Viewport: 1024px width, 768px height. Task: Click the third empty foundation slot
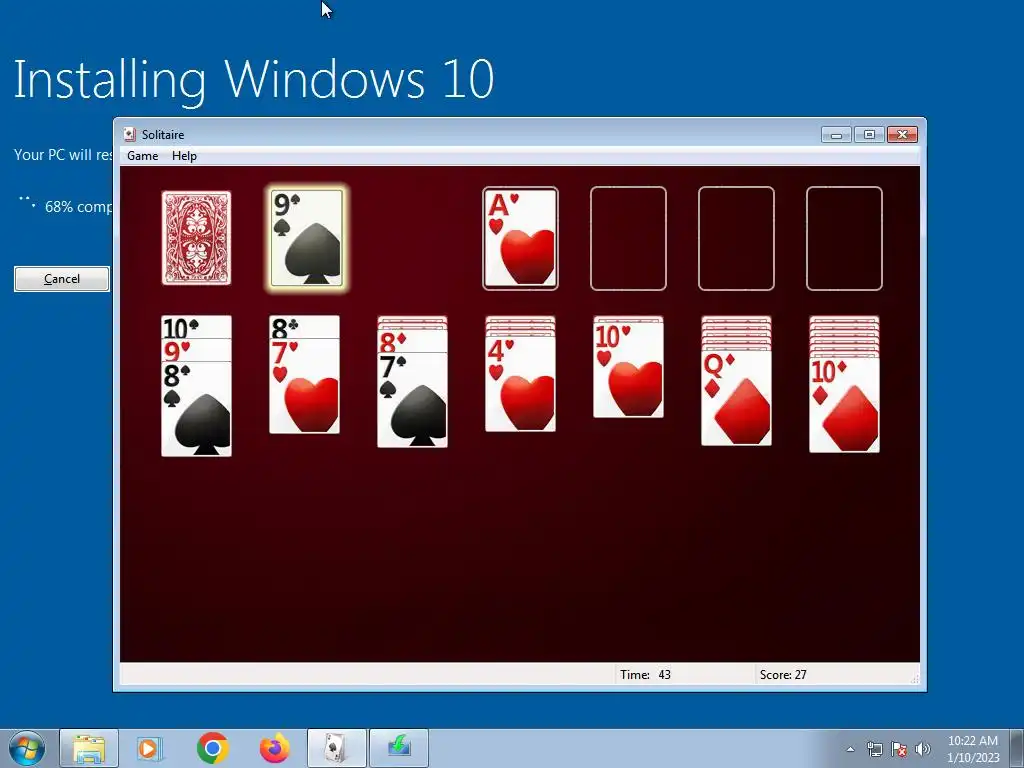click(x=736, y=238)
